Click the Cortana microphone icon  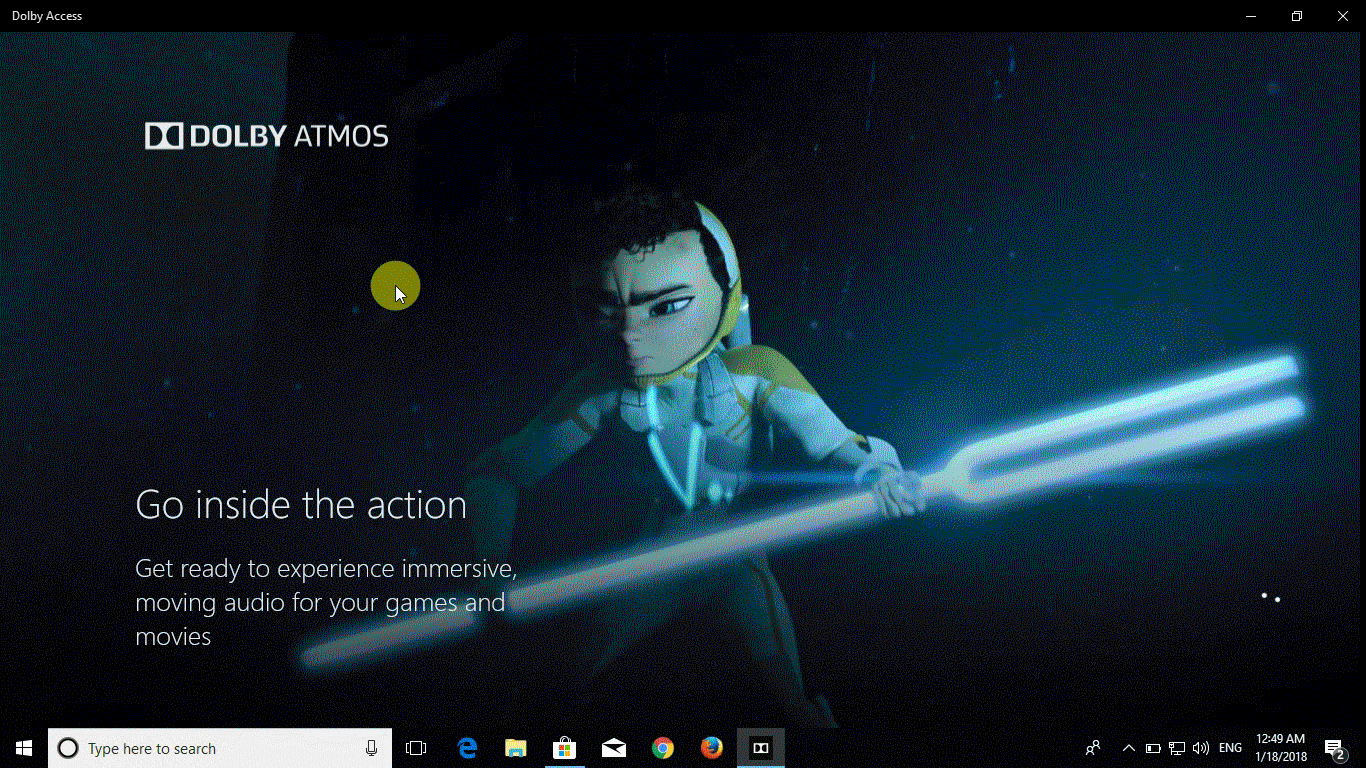[371, 748]
